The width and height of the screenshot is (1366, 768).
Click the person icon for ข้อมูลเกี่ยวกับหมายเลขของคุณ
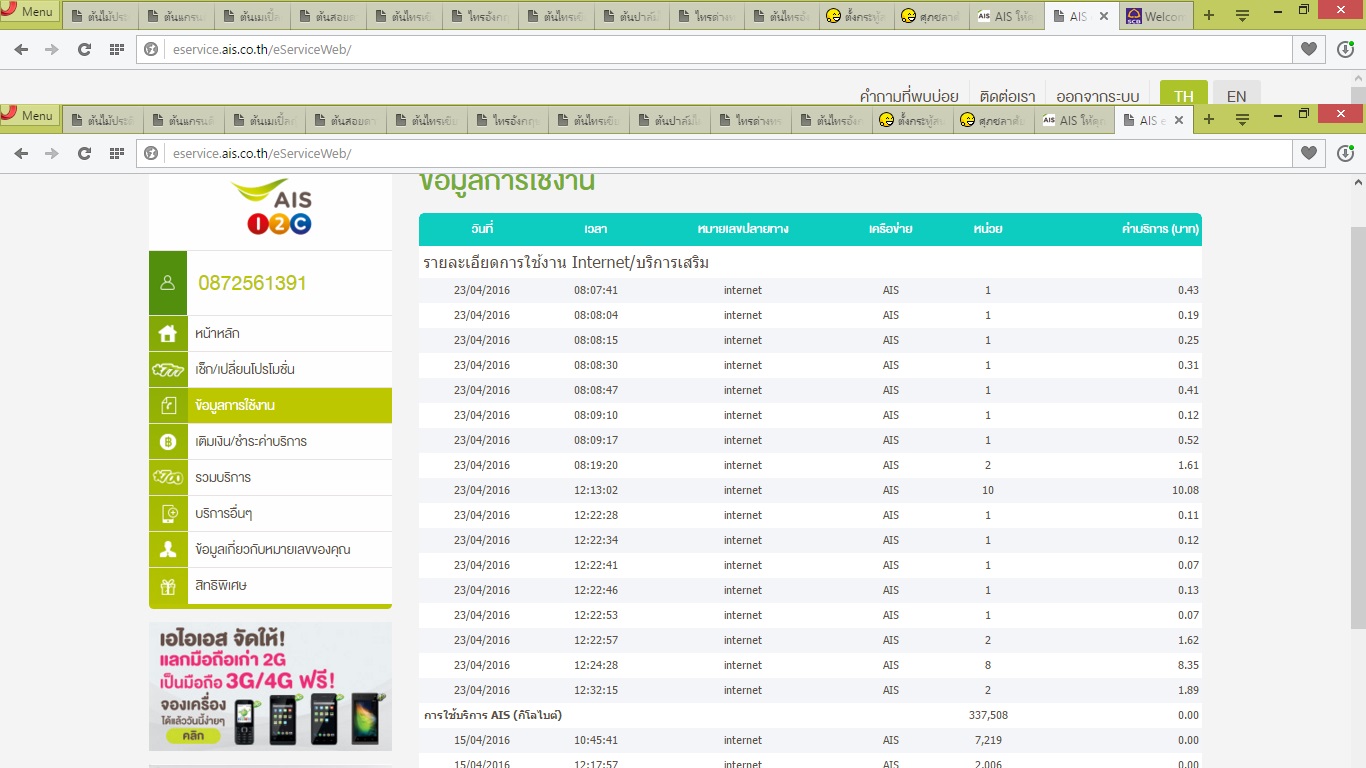[168, 549]
